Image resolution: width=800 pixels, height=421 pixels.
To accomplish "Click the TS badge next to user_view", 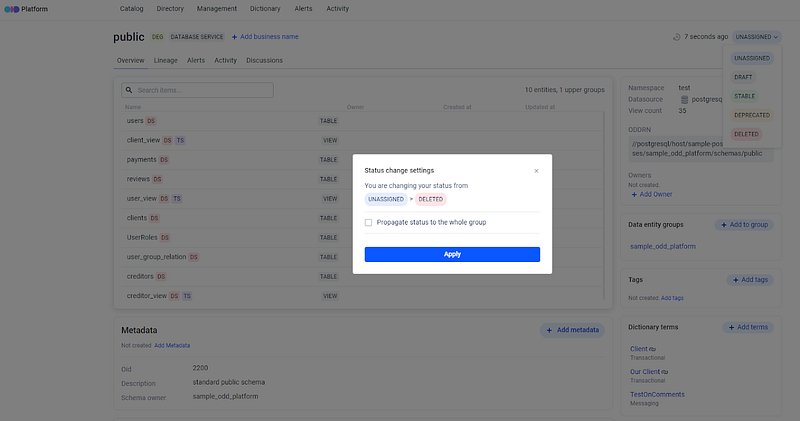I will pos(177,199).
